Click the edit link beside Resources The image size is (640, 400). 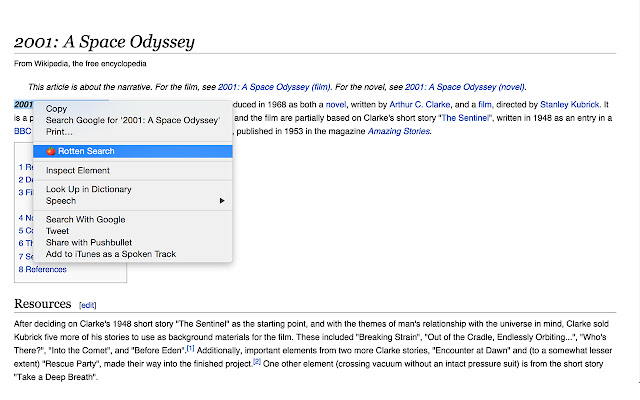(x=87, y=305)
